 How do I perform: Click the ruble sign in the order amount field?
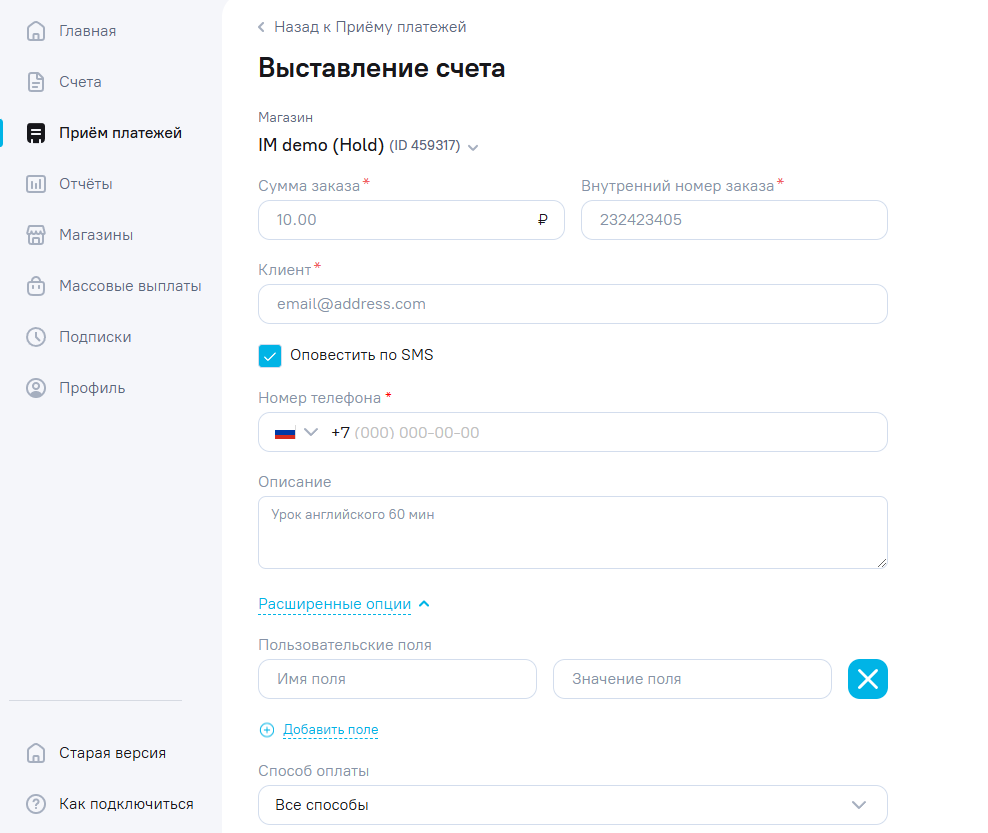(x=543, y=220)
